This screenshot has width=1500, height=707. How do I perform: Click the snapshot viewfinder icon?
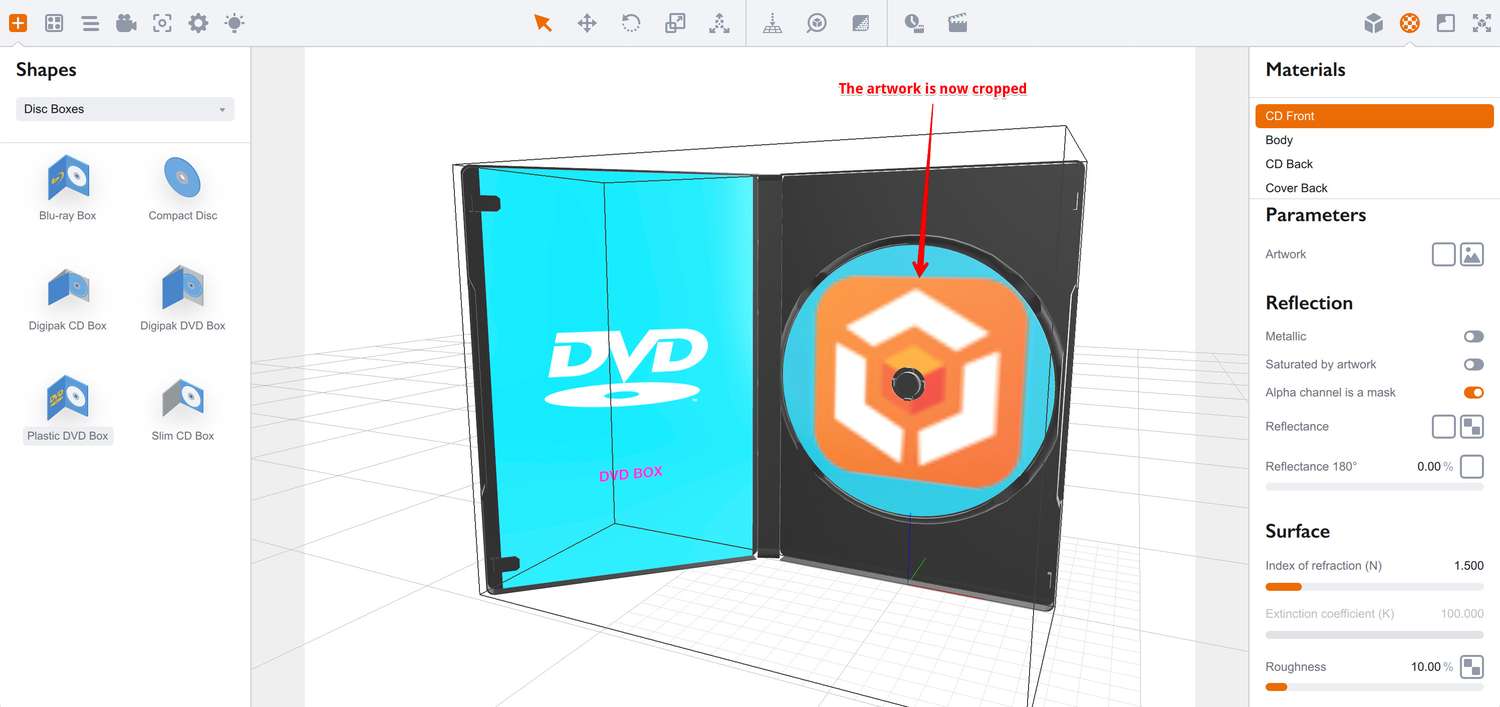tap(162, 22)
